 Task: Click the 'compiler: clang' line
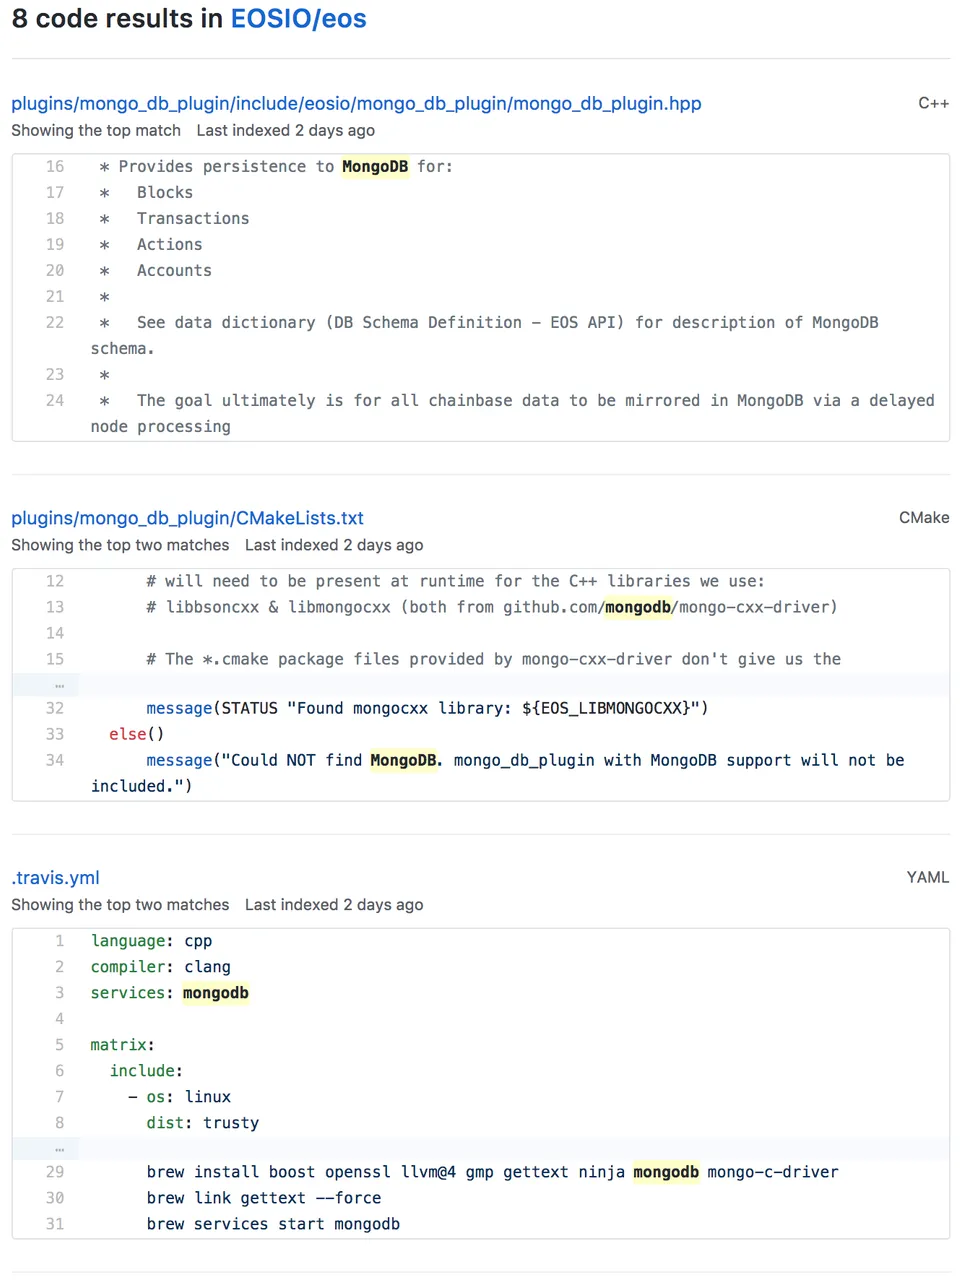(161, 967)
